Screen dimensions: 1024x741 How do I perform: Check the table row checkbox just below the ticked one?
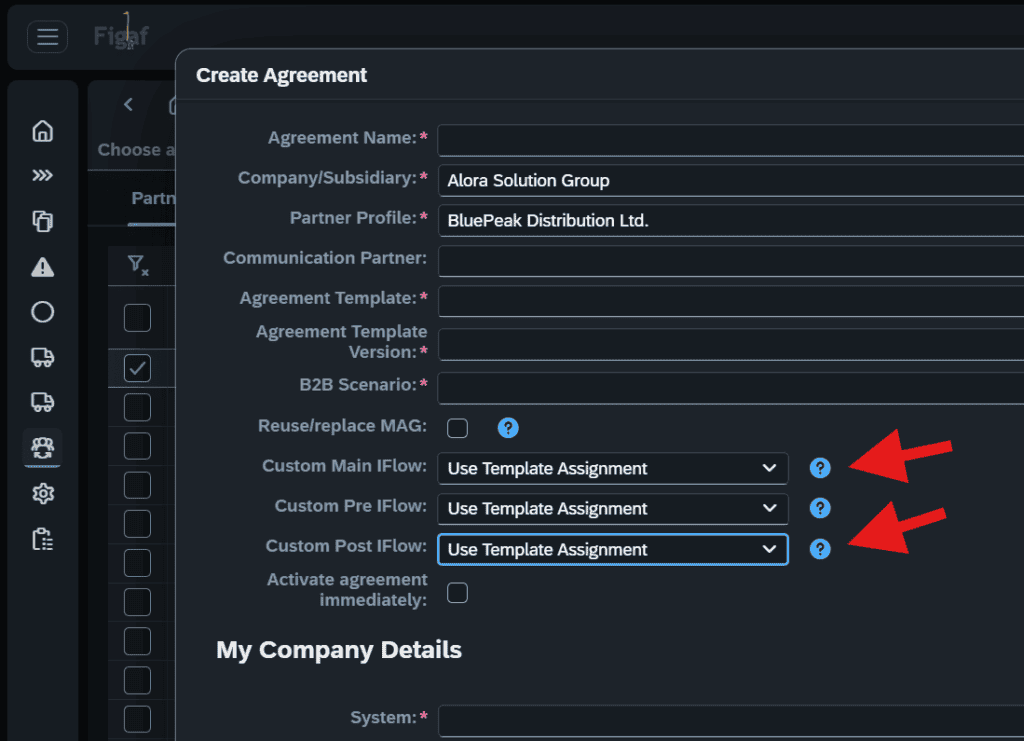coord(137,407)
